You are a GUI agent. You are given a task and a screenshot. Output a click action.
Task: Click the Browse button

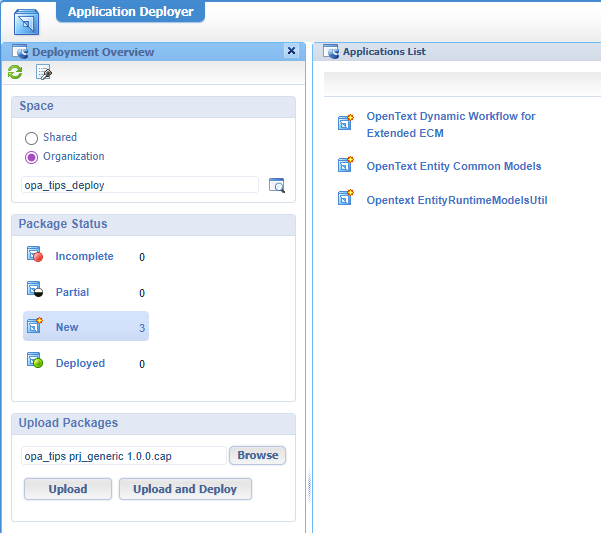257,455
